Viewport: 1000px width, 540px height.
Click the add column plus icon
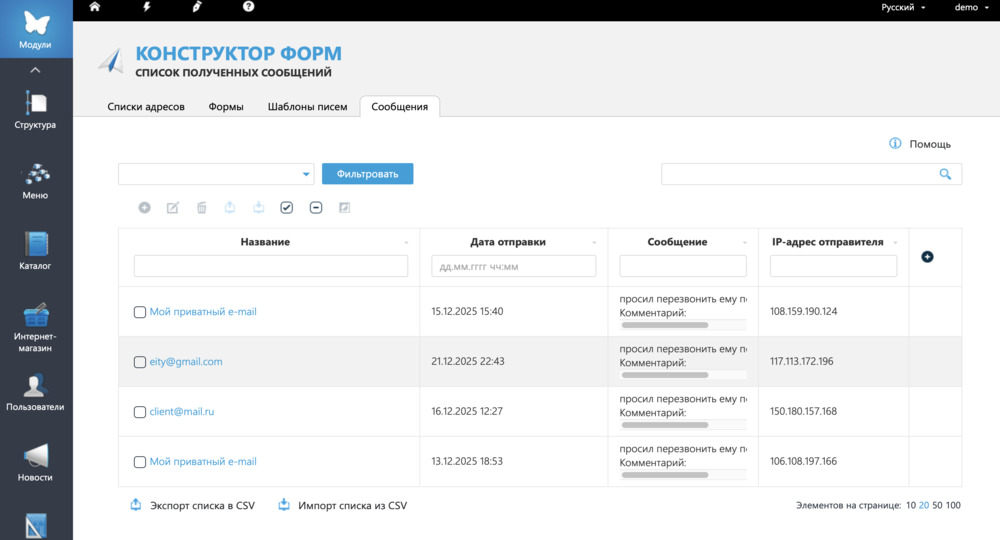pyautogui.click(x=927, y=256)
